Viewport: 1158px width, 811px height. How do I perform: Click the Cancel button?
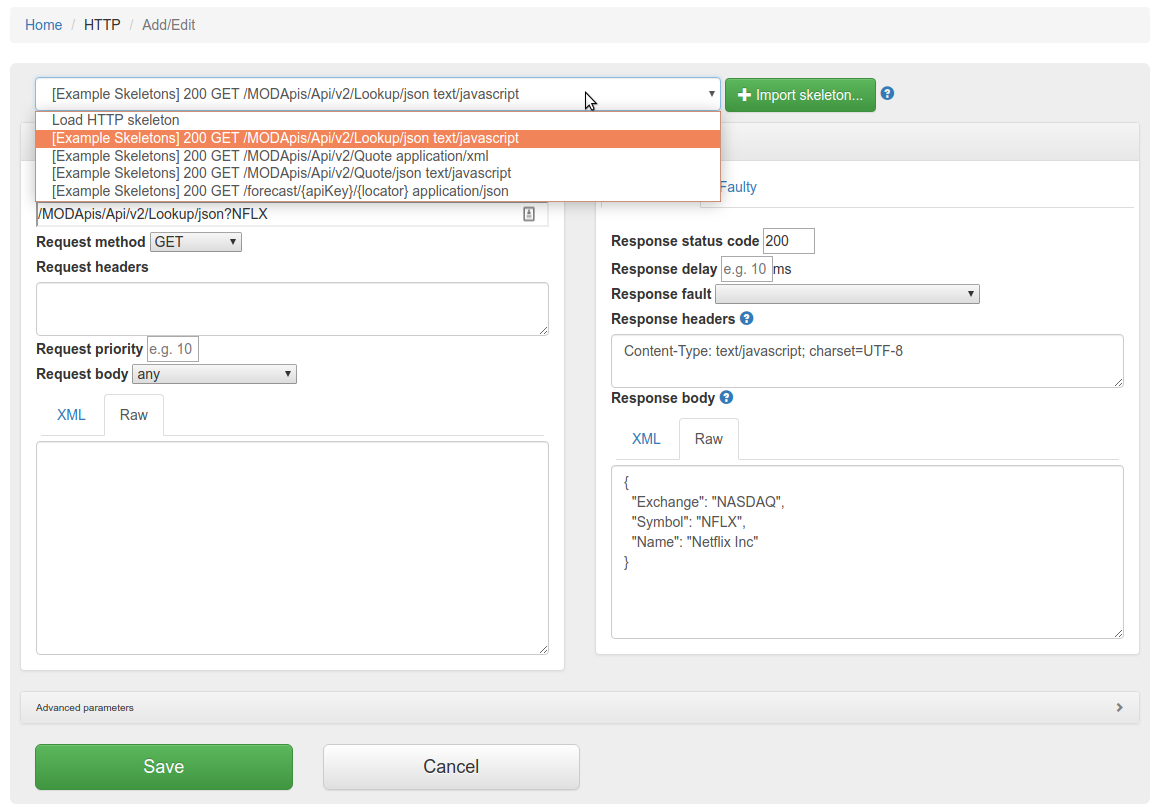(451, 767)
